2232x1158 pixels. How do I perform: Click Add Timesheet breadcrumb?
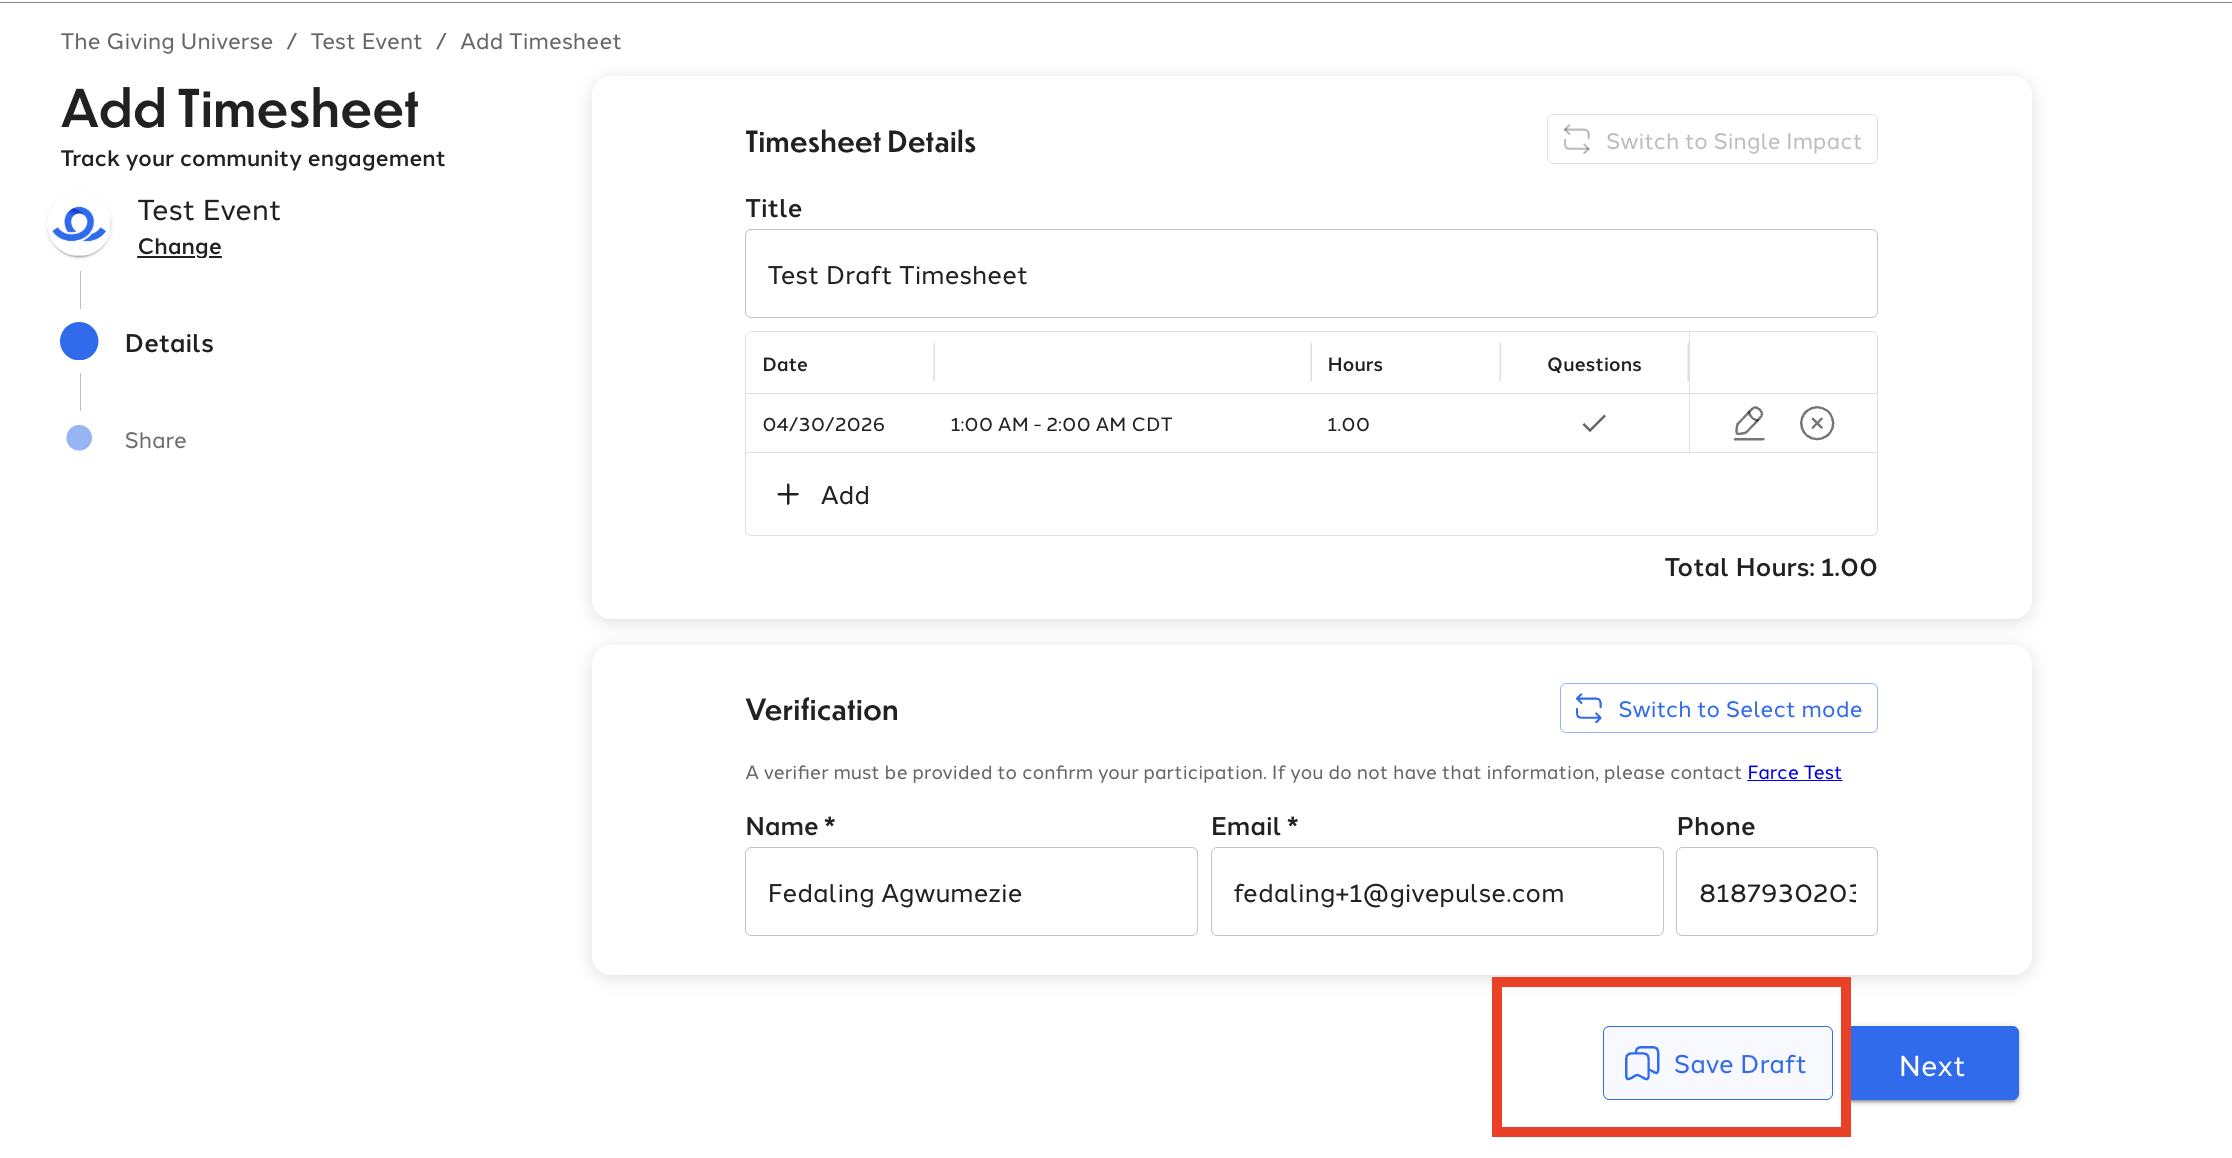coord(541,41)
